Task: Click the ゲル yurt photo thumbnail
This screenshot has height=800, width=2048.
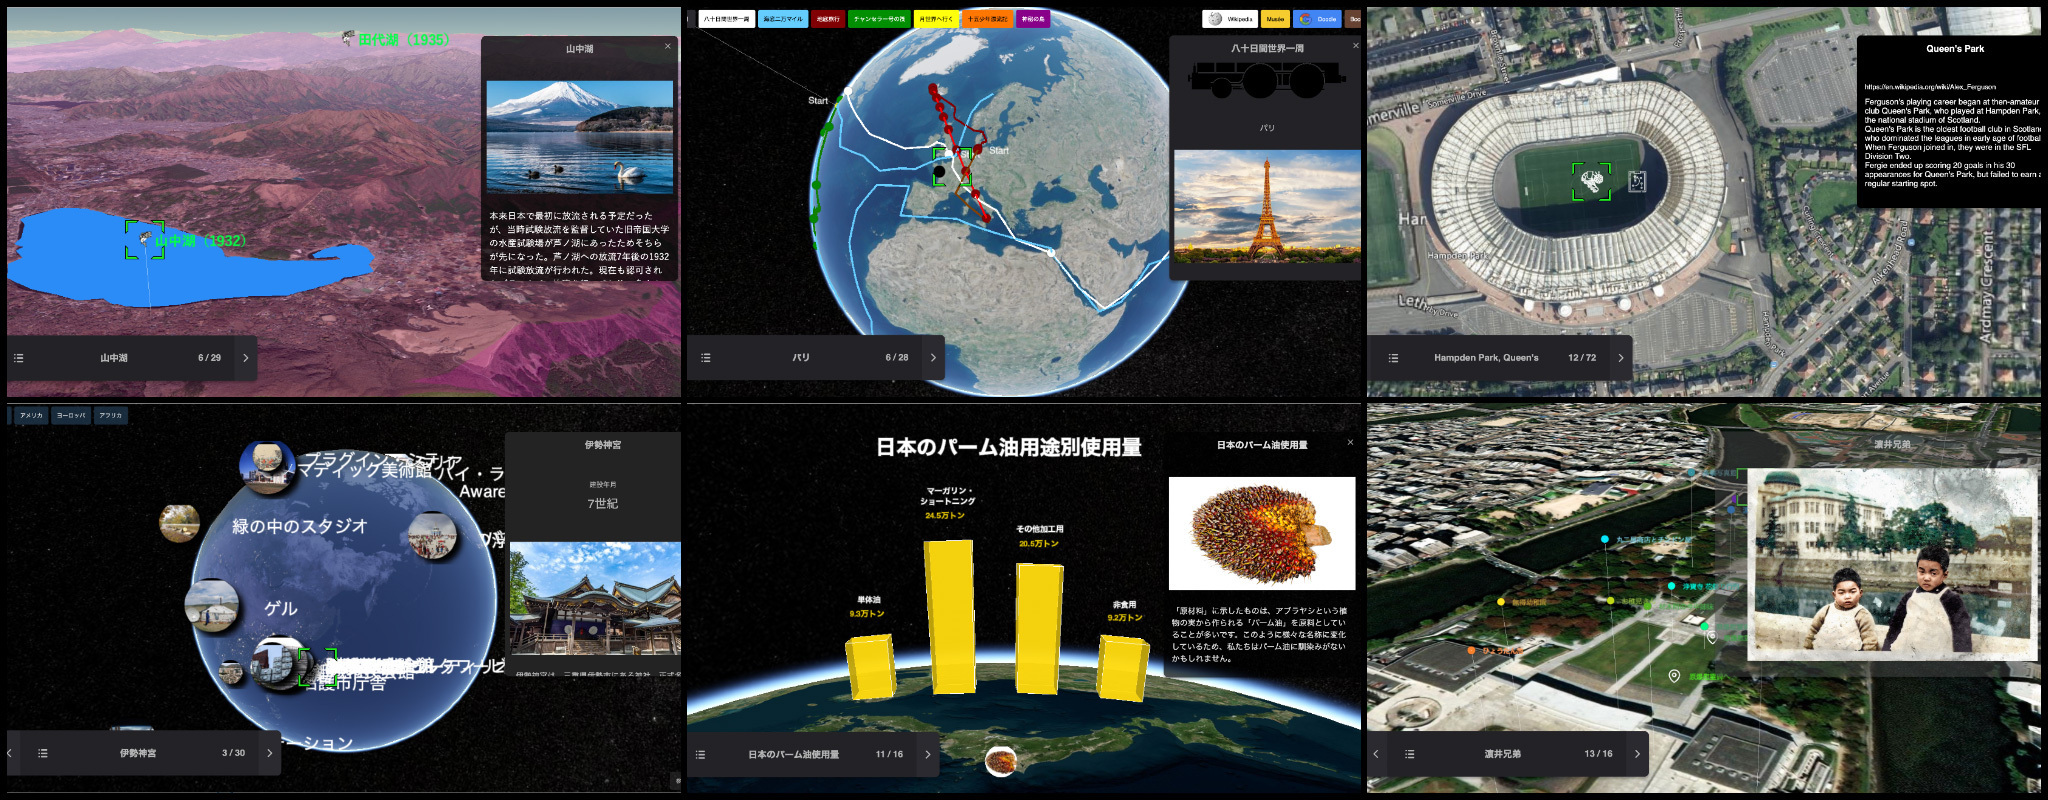Action: click(212, 605)
